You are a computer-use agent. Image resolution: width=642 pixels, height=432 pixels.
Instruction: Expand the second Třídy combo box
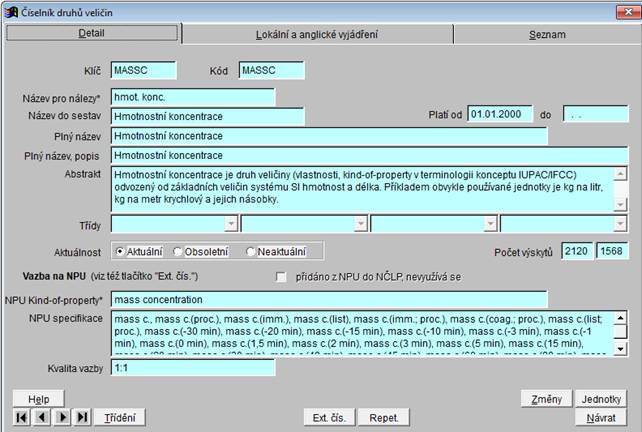pyautogui.click(x=360, y=224)
